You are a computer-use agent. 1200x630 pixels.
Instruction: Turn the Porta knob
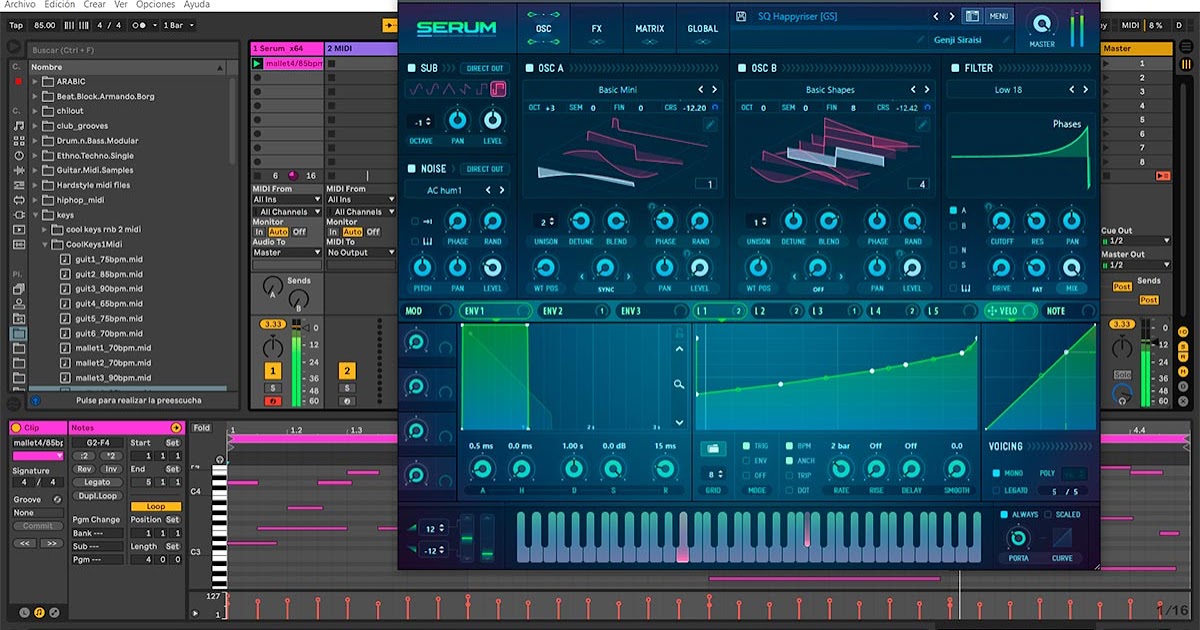click(x=1018, y=538)
